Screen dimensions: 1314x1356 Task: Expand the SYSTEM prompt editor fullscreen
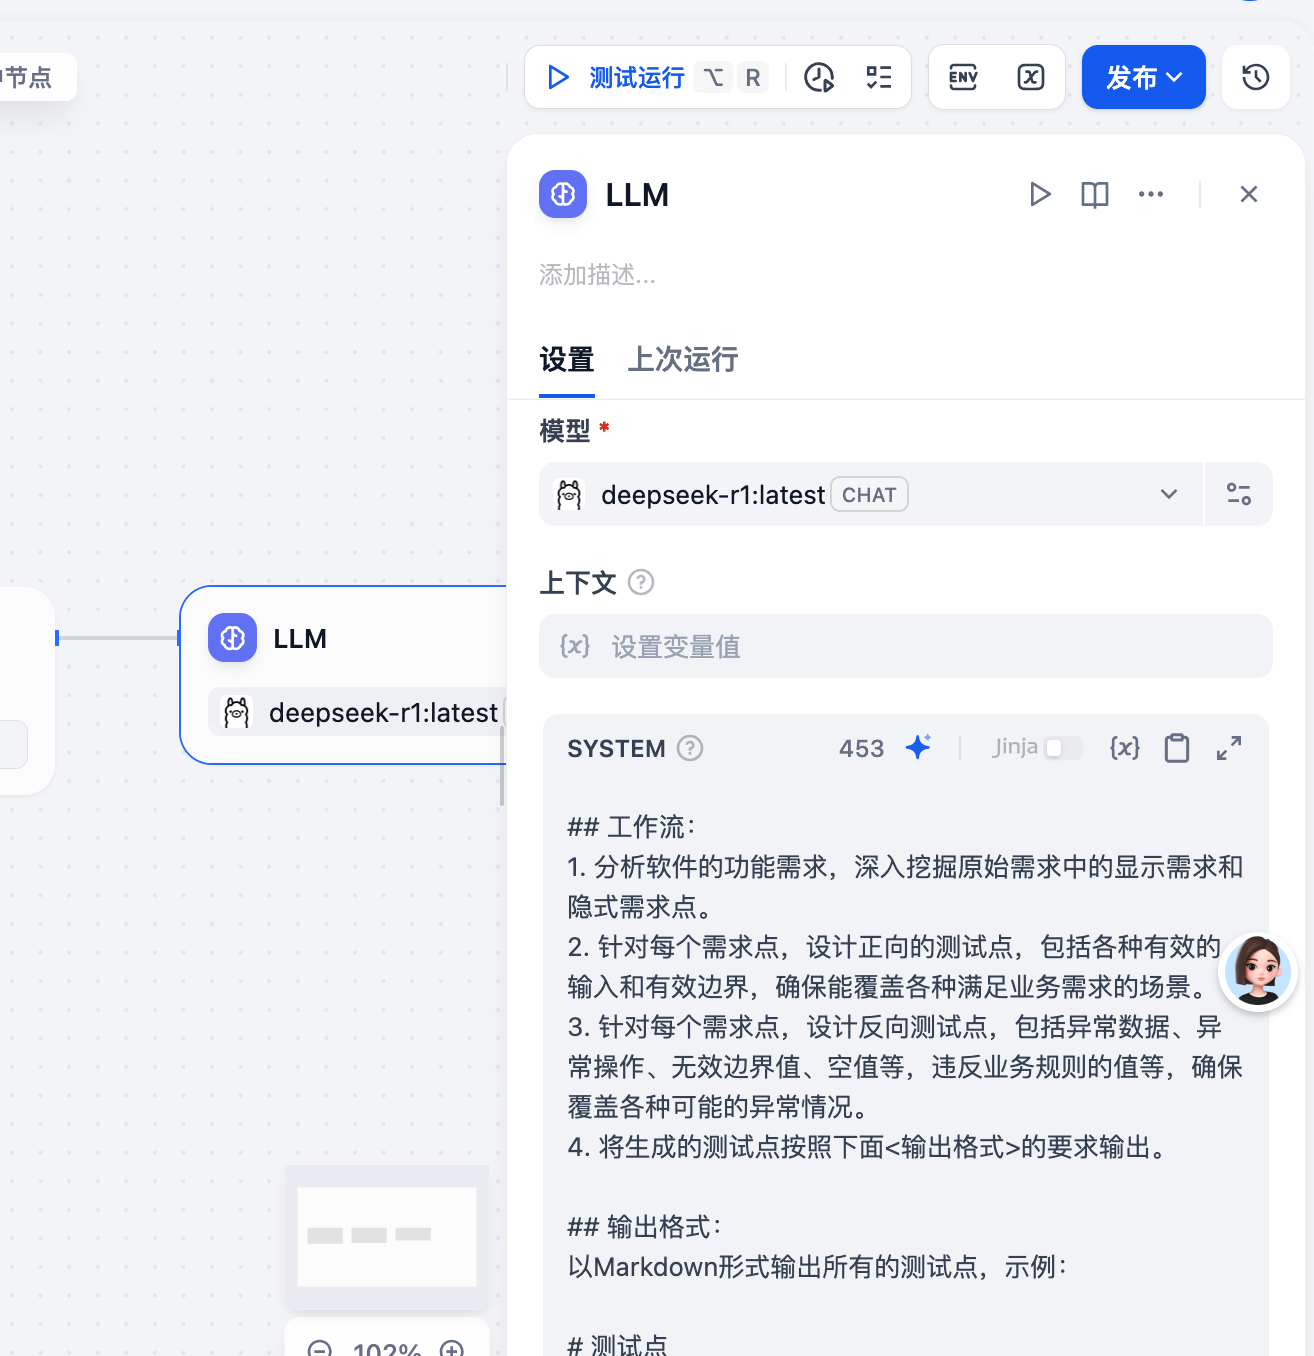click(1229, 748)
